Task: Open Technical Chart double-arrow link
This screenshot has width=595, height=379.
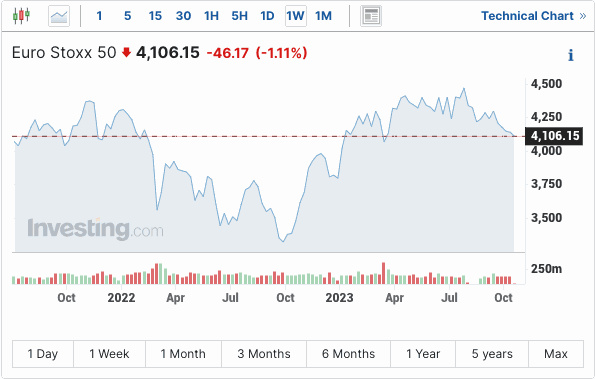Action: 534,16
